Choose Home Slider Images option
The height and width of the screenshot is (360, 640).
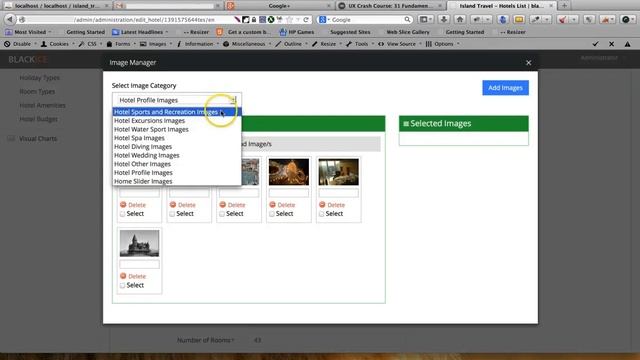177,181
